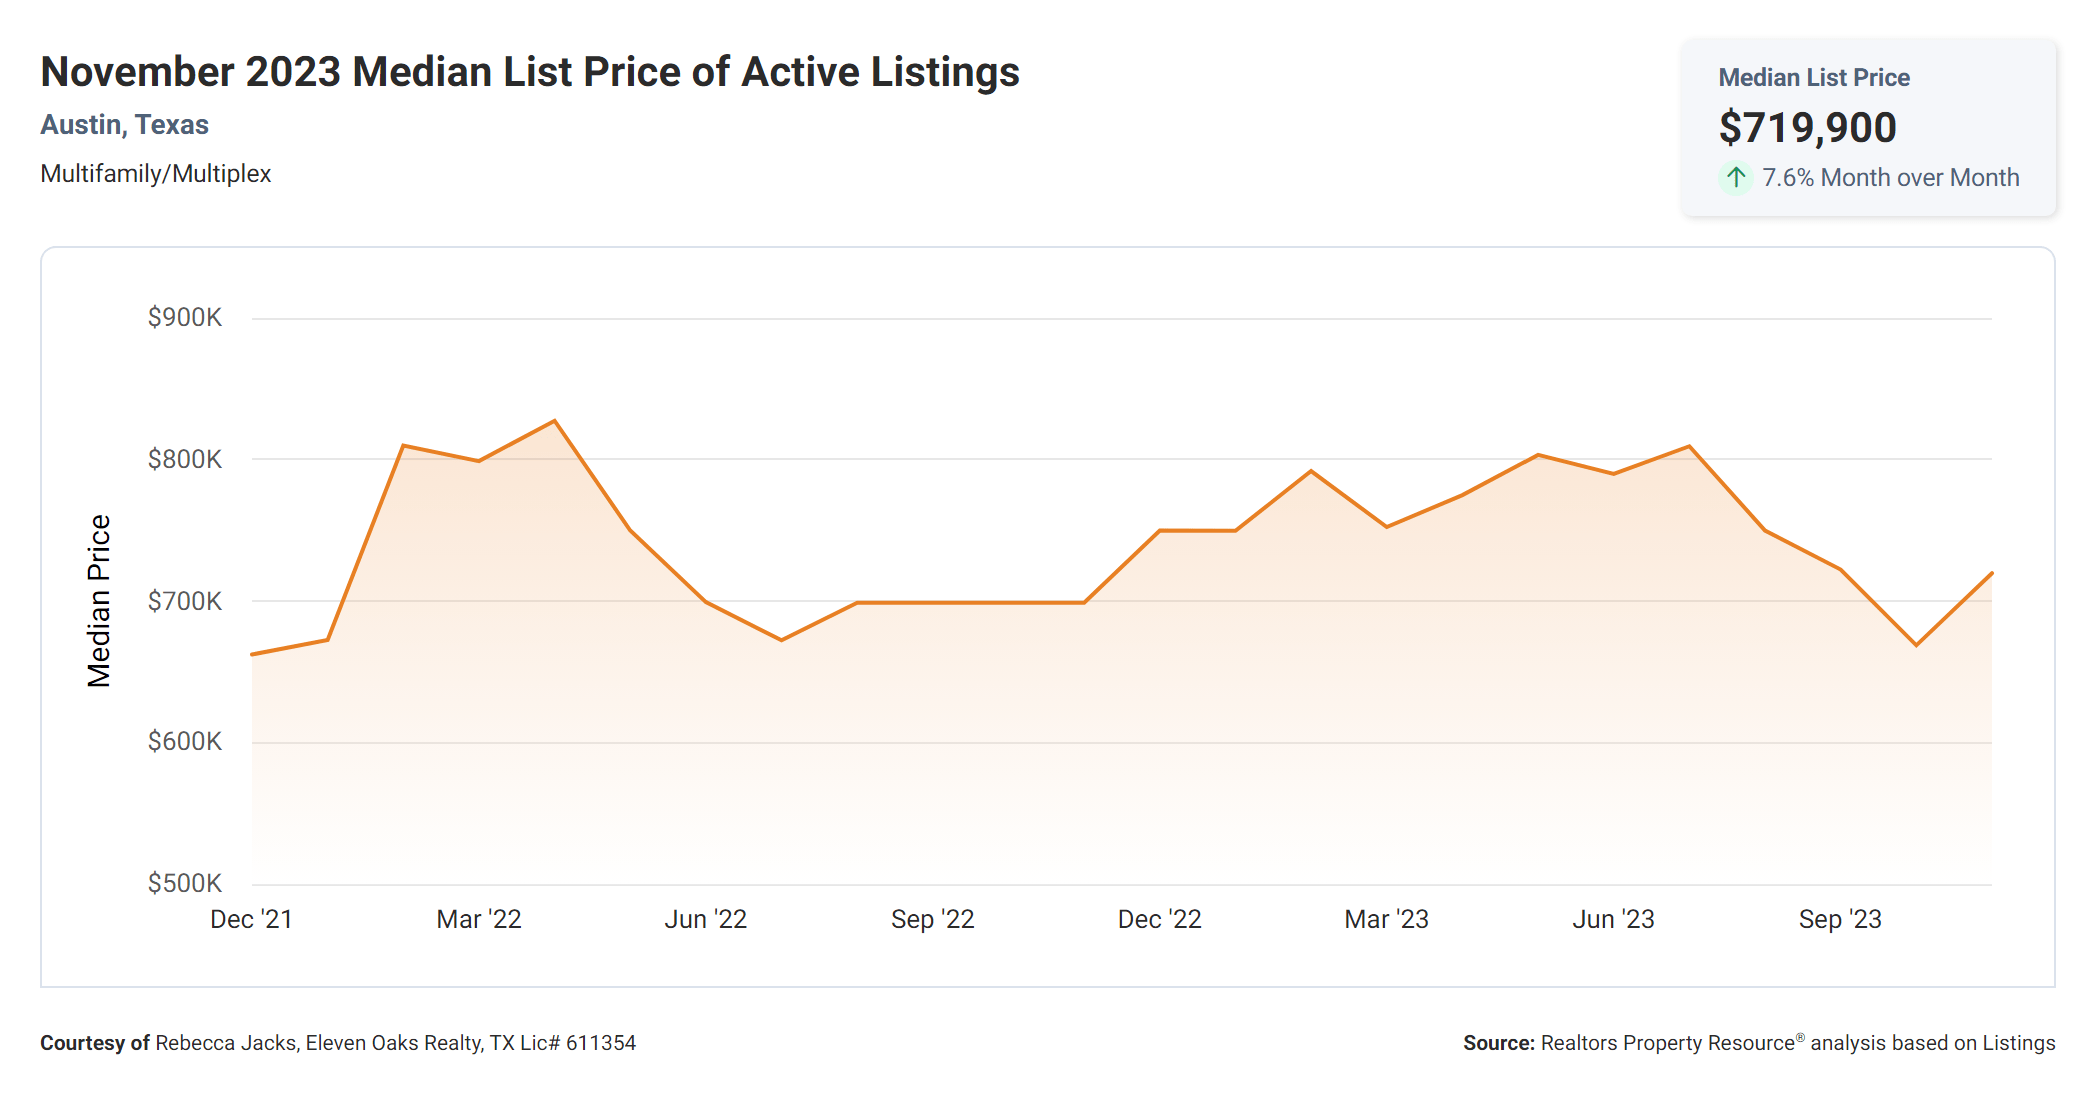The width and height of the screenshot is (2096, 1100).
Task: Click the Dec '21 x-axis label
Action: click(251, 919)
